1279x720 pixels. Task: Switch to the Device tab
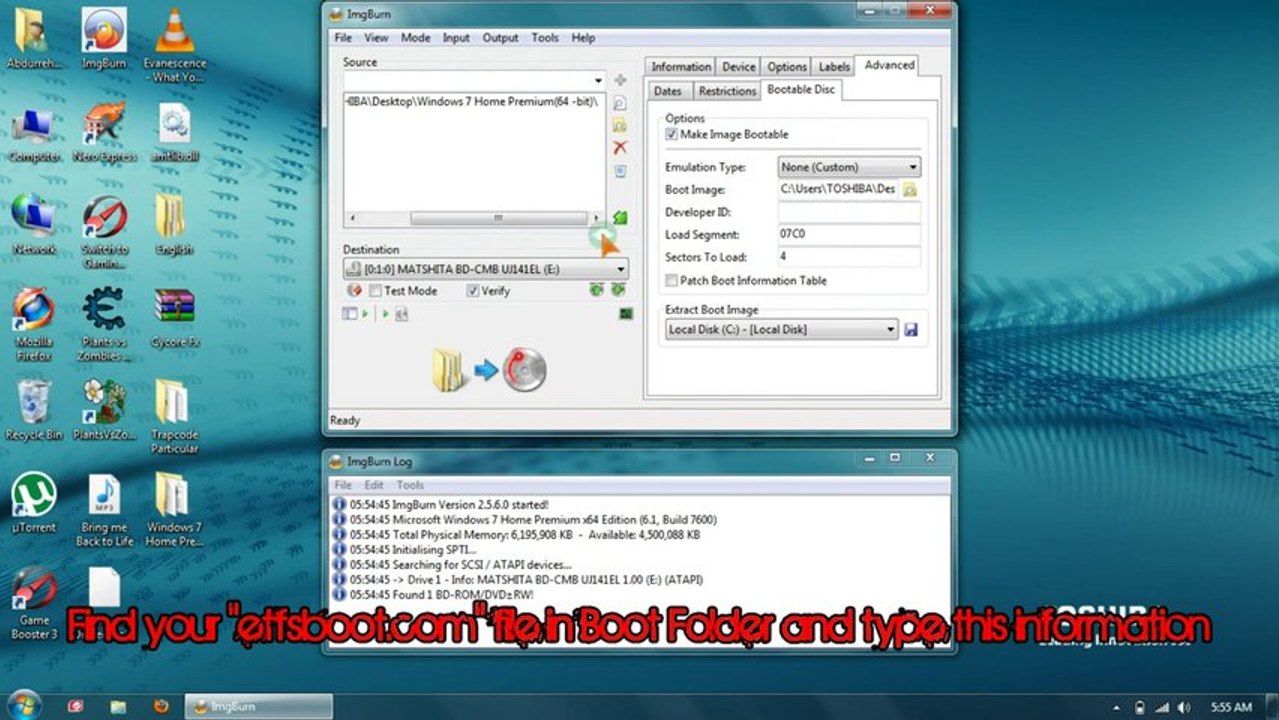[x=738, y=67]
